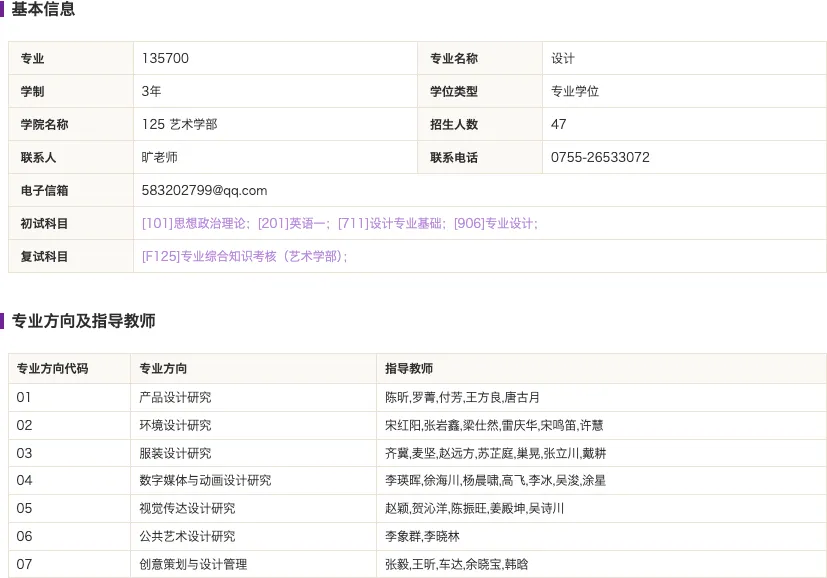Select advisors 李象群,李晓林
This screenshot has width=827, height=578.
(422, 536)
